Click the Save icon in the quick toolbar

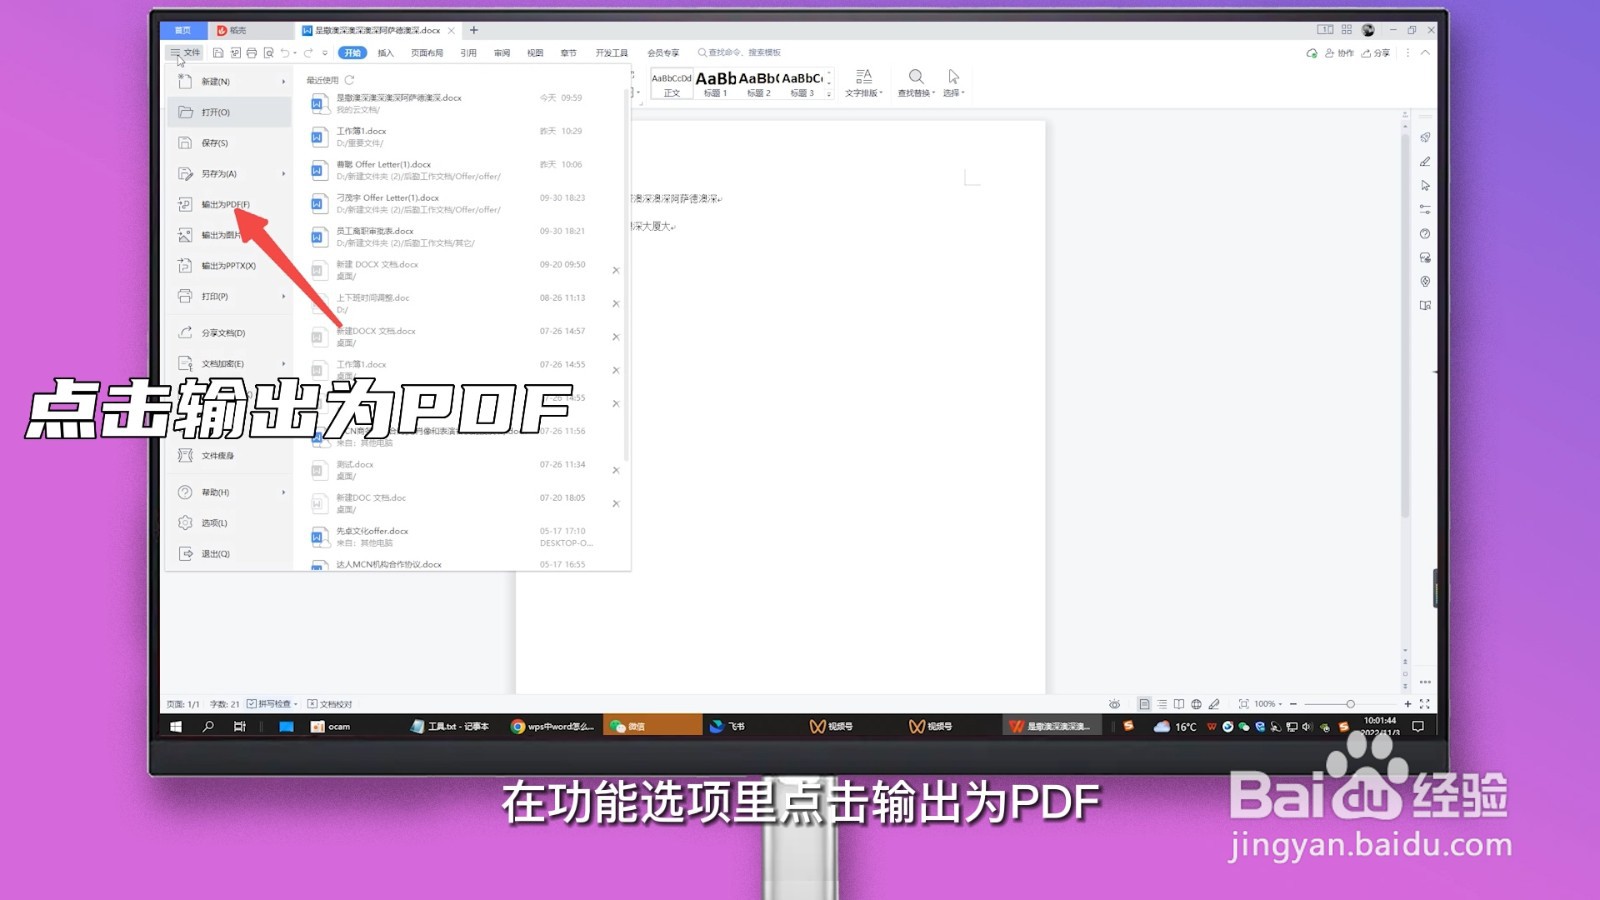coord(218,53)
